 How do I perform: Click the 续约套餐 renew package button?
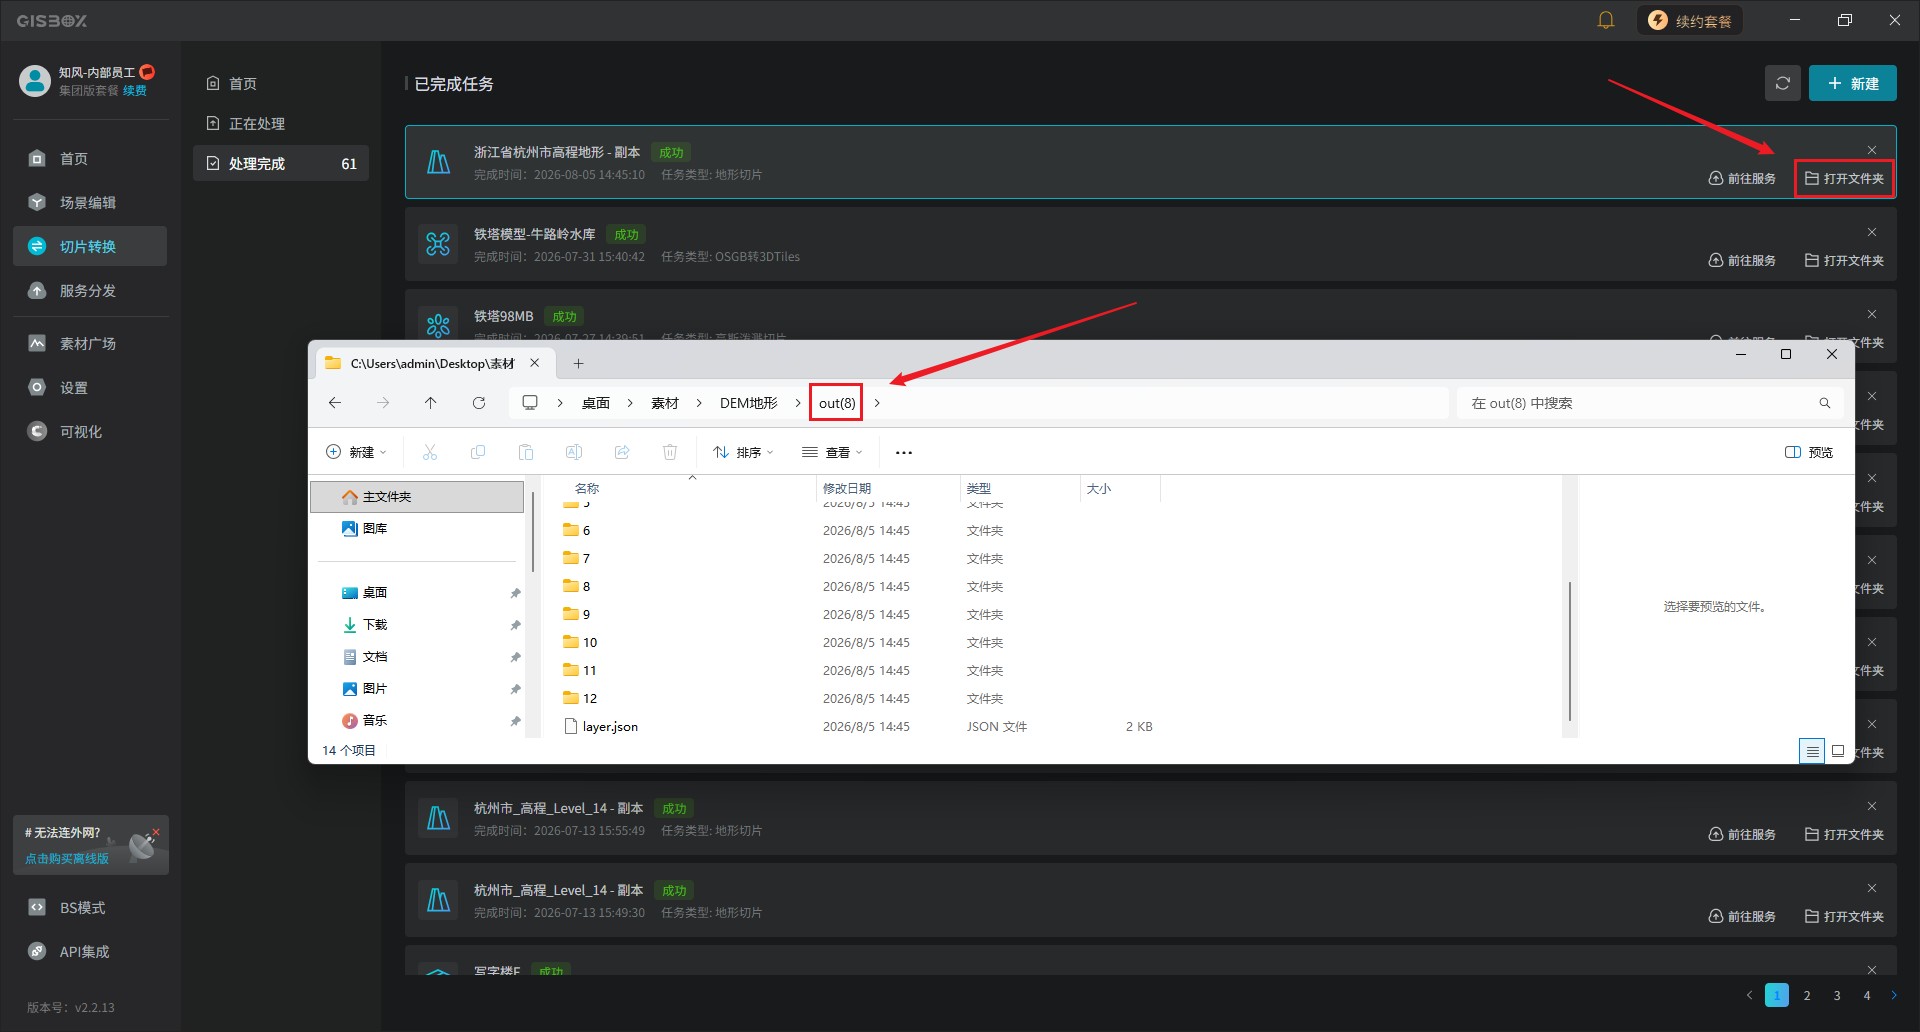pyautogui.click(x=1690, y=20)
